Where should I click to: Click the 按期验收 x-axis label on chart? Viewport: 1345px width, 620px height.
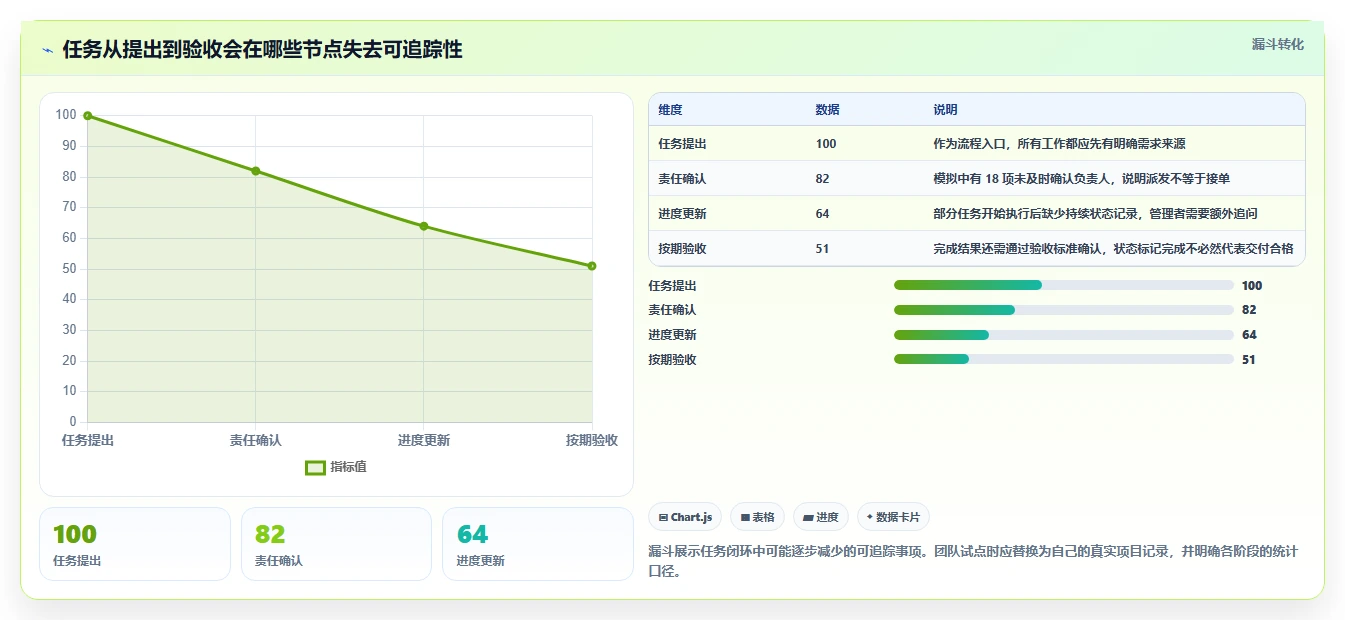point(592,441)
